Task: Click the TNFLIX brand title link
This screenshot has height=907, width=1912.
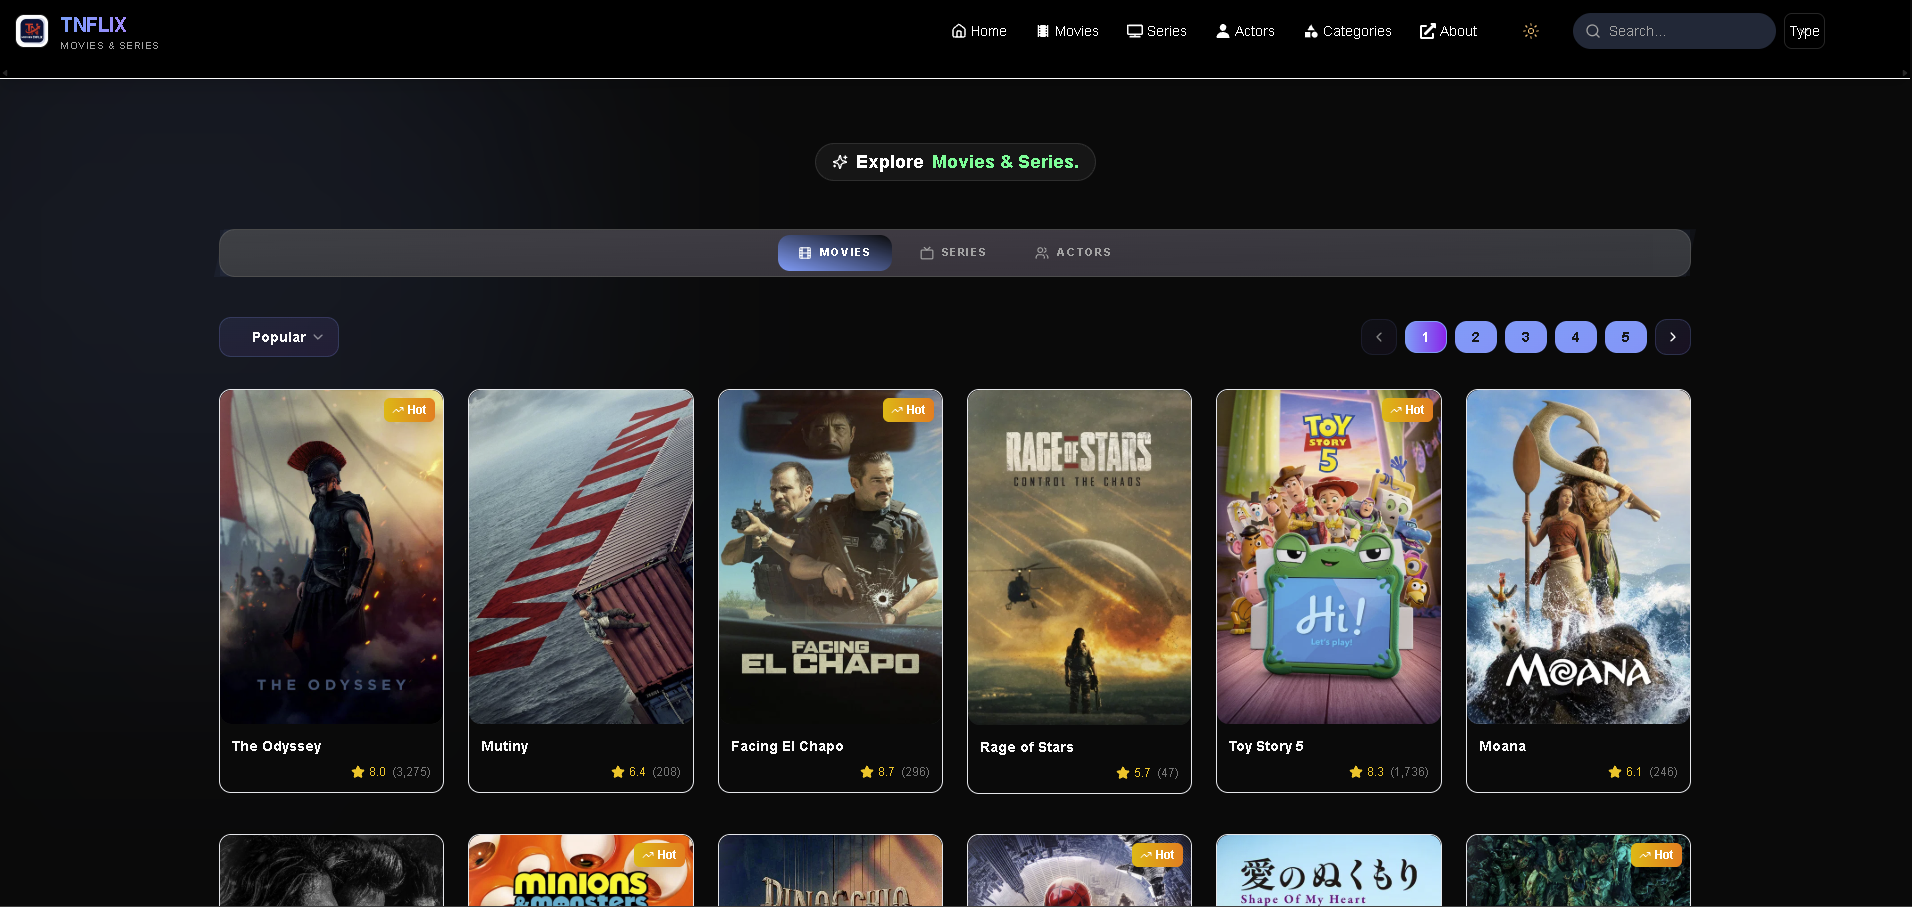Action: point(93,25)
